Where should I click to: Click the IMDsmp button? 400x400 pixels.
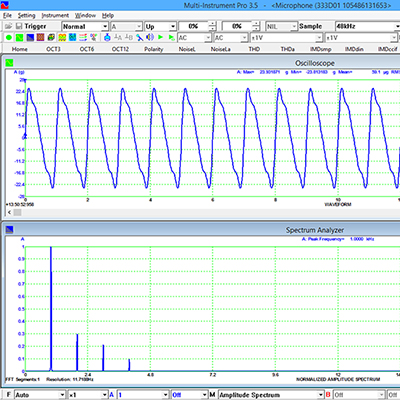coord(321,49)
